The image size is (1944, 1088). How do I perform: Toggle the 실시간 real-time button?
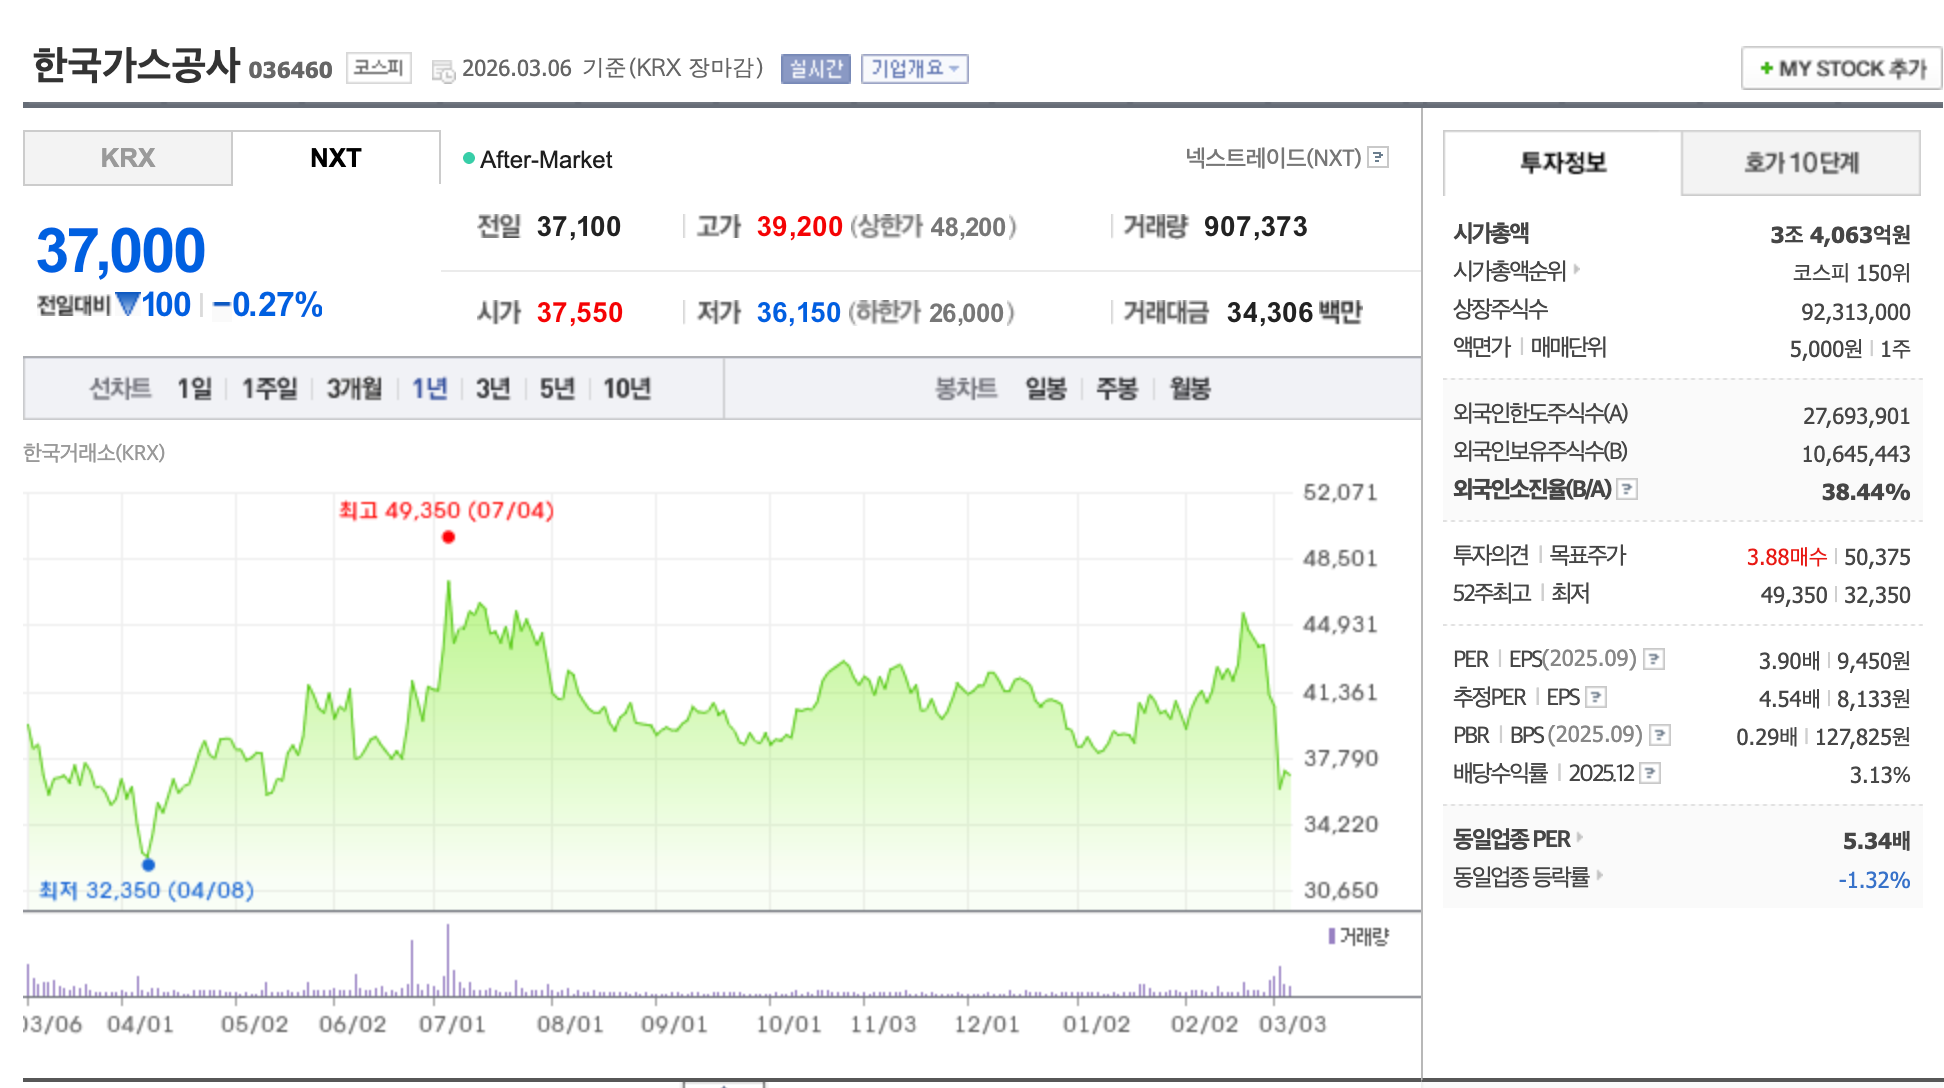815,68
